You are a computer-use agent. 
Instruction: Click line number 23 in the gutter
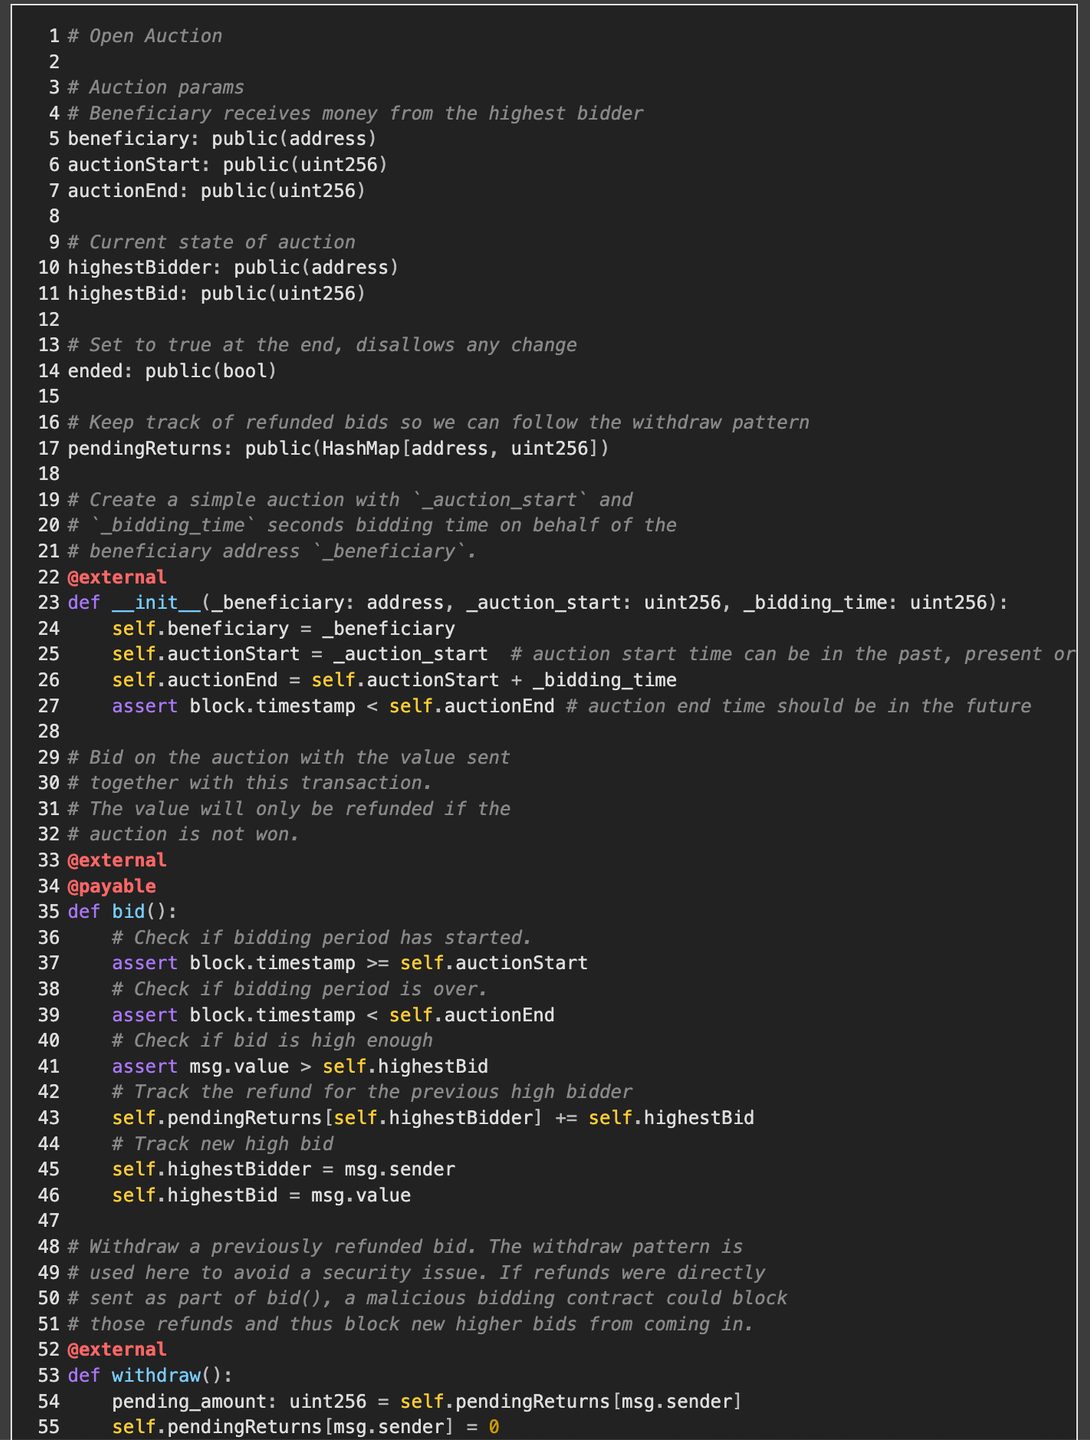point(49,603)
